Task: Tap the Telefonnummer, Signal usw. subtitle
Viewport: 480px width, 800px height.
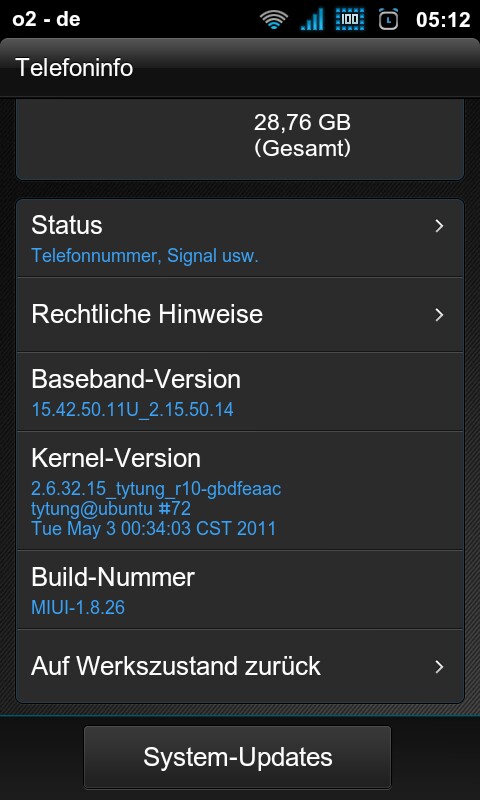Action: [145, 256]
